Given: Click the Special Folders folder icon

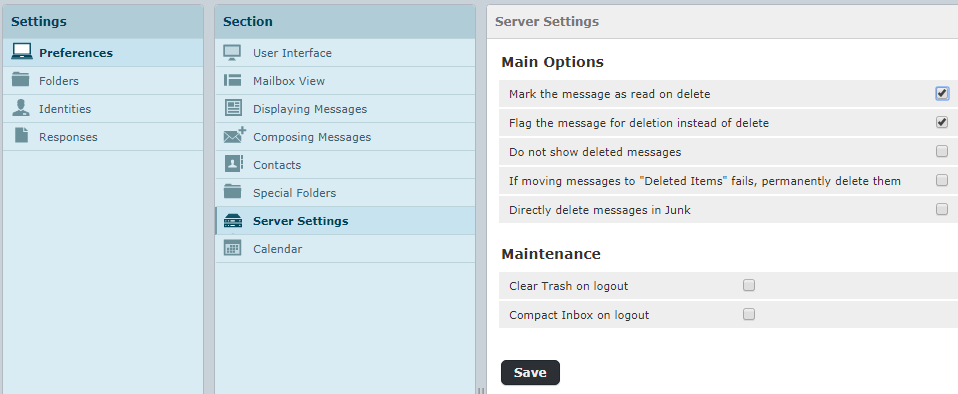Looking at the screenshot, I should (x=233, y=192).
